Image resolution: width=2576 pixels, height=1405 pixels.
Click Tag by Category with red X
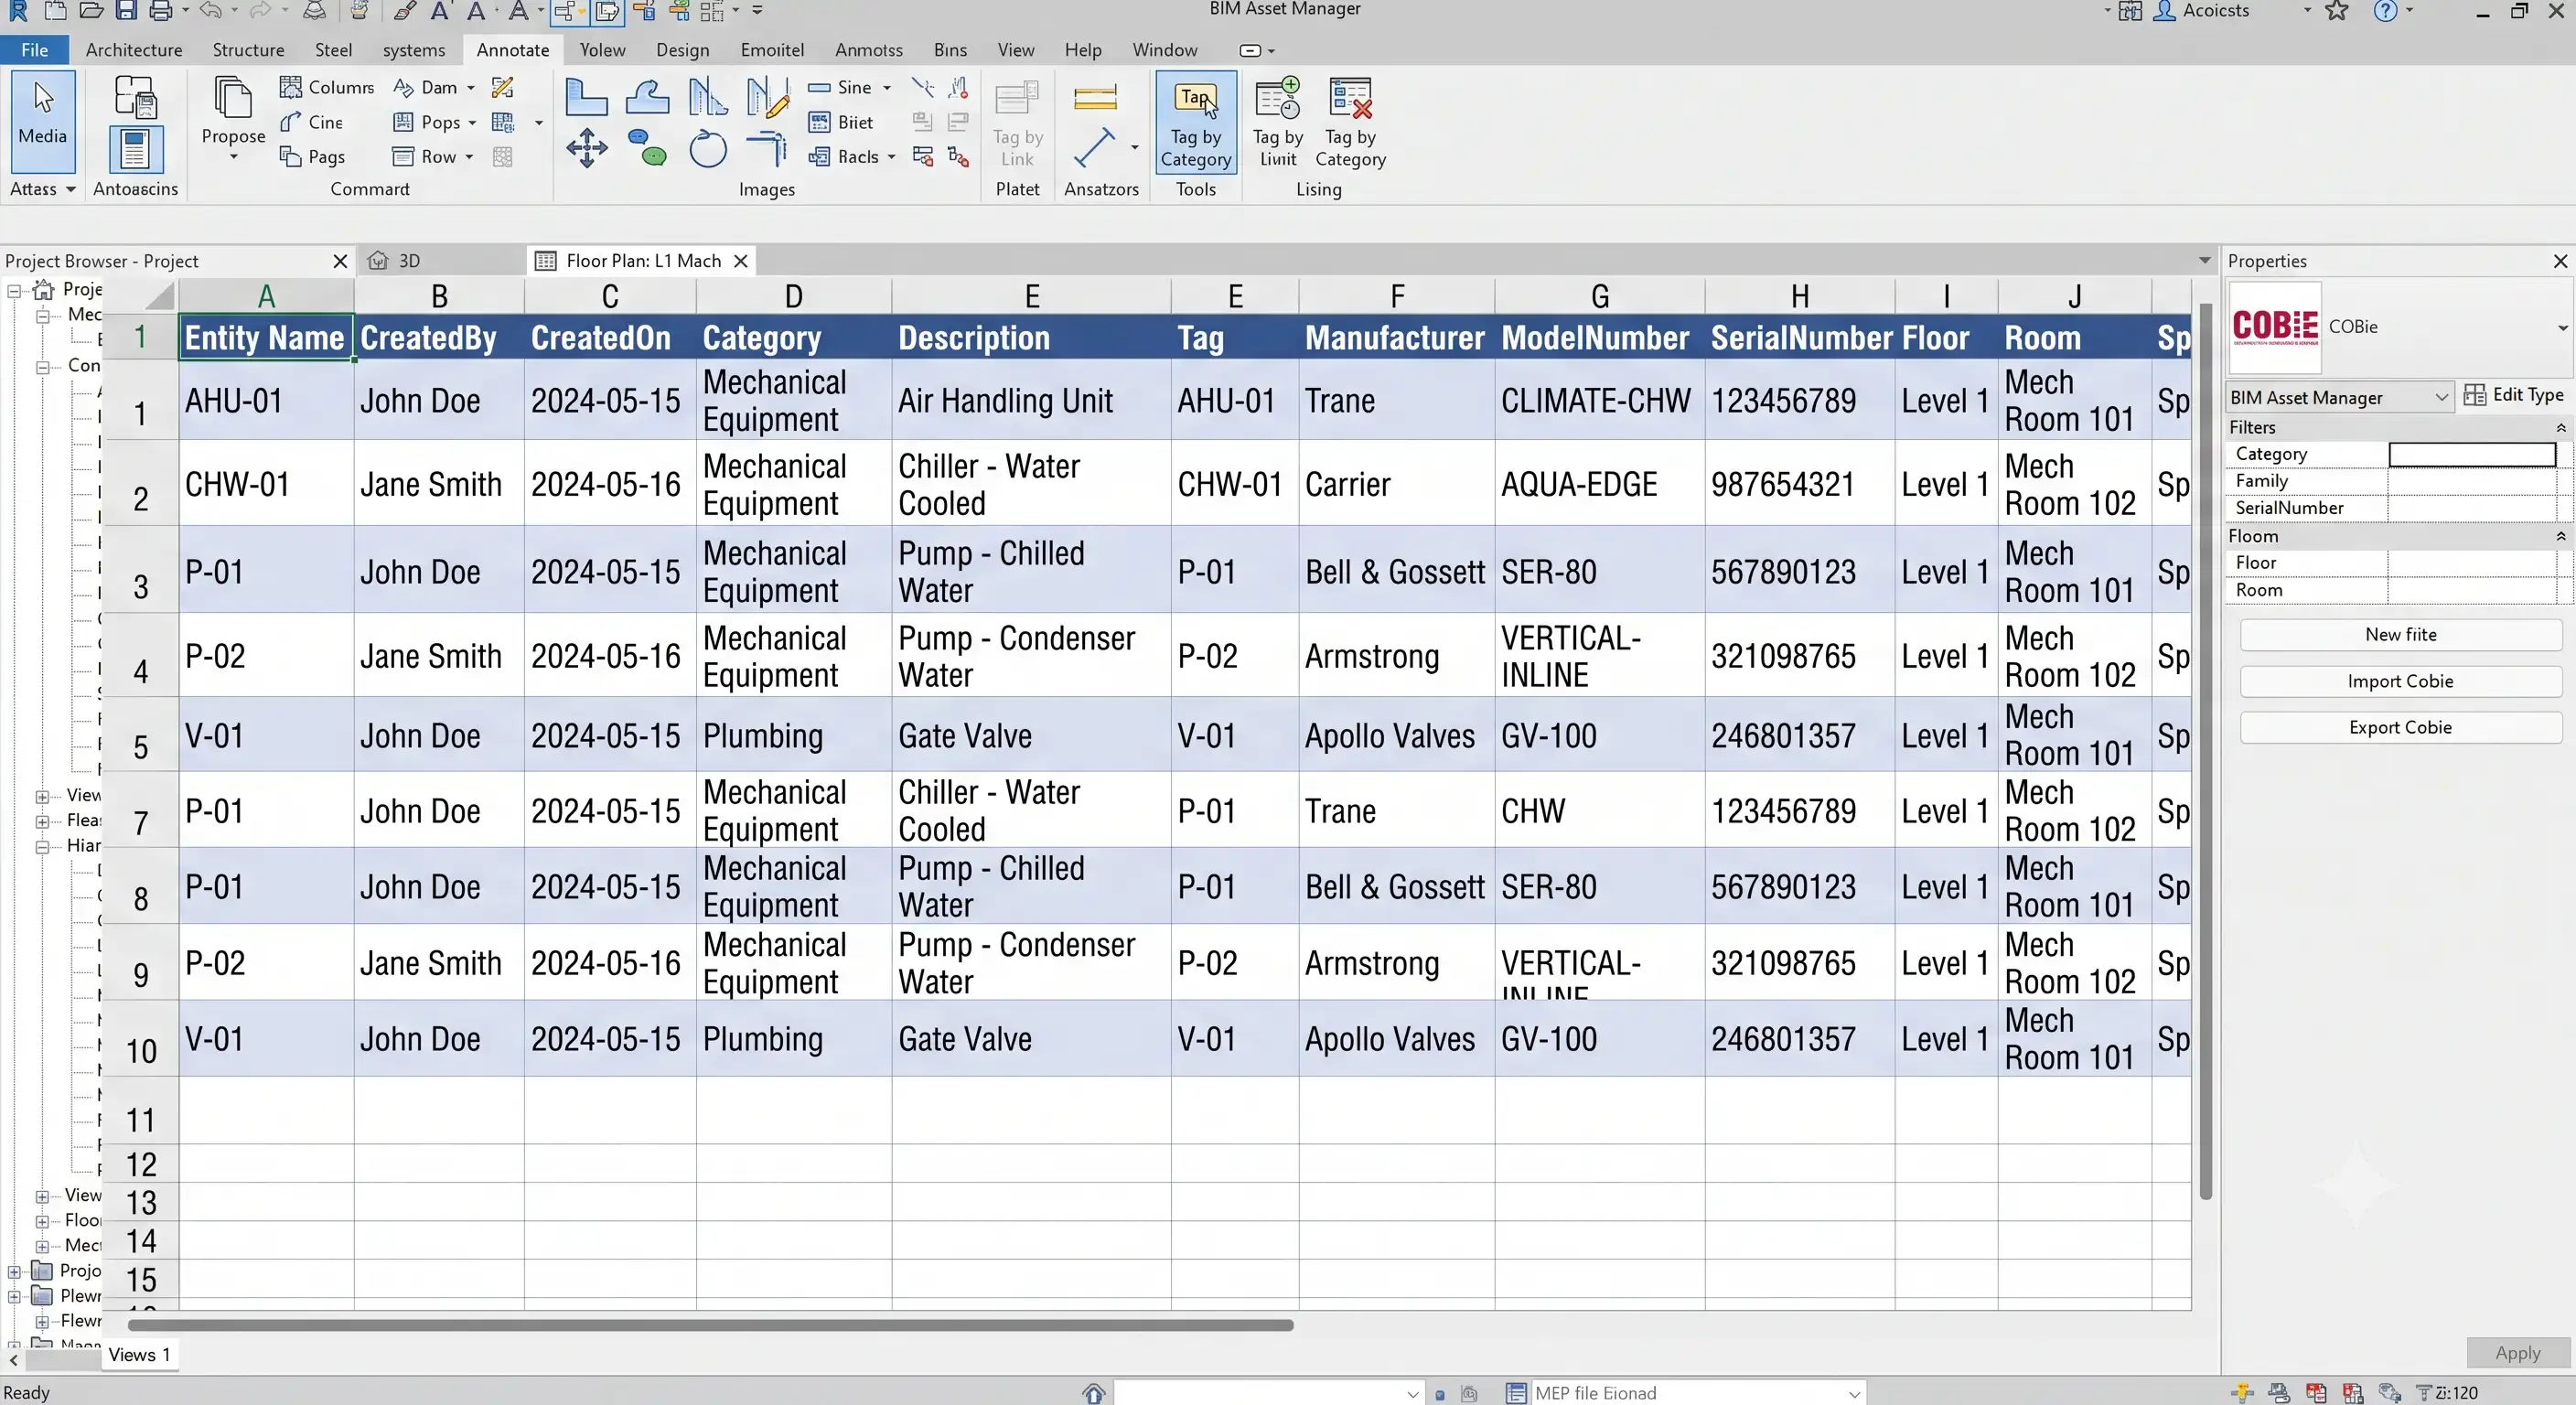tap(1350, 122)
